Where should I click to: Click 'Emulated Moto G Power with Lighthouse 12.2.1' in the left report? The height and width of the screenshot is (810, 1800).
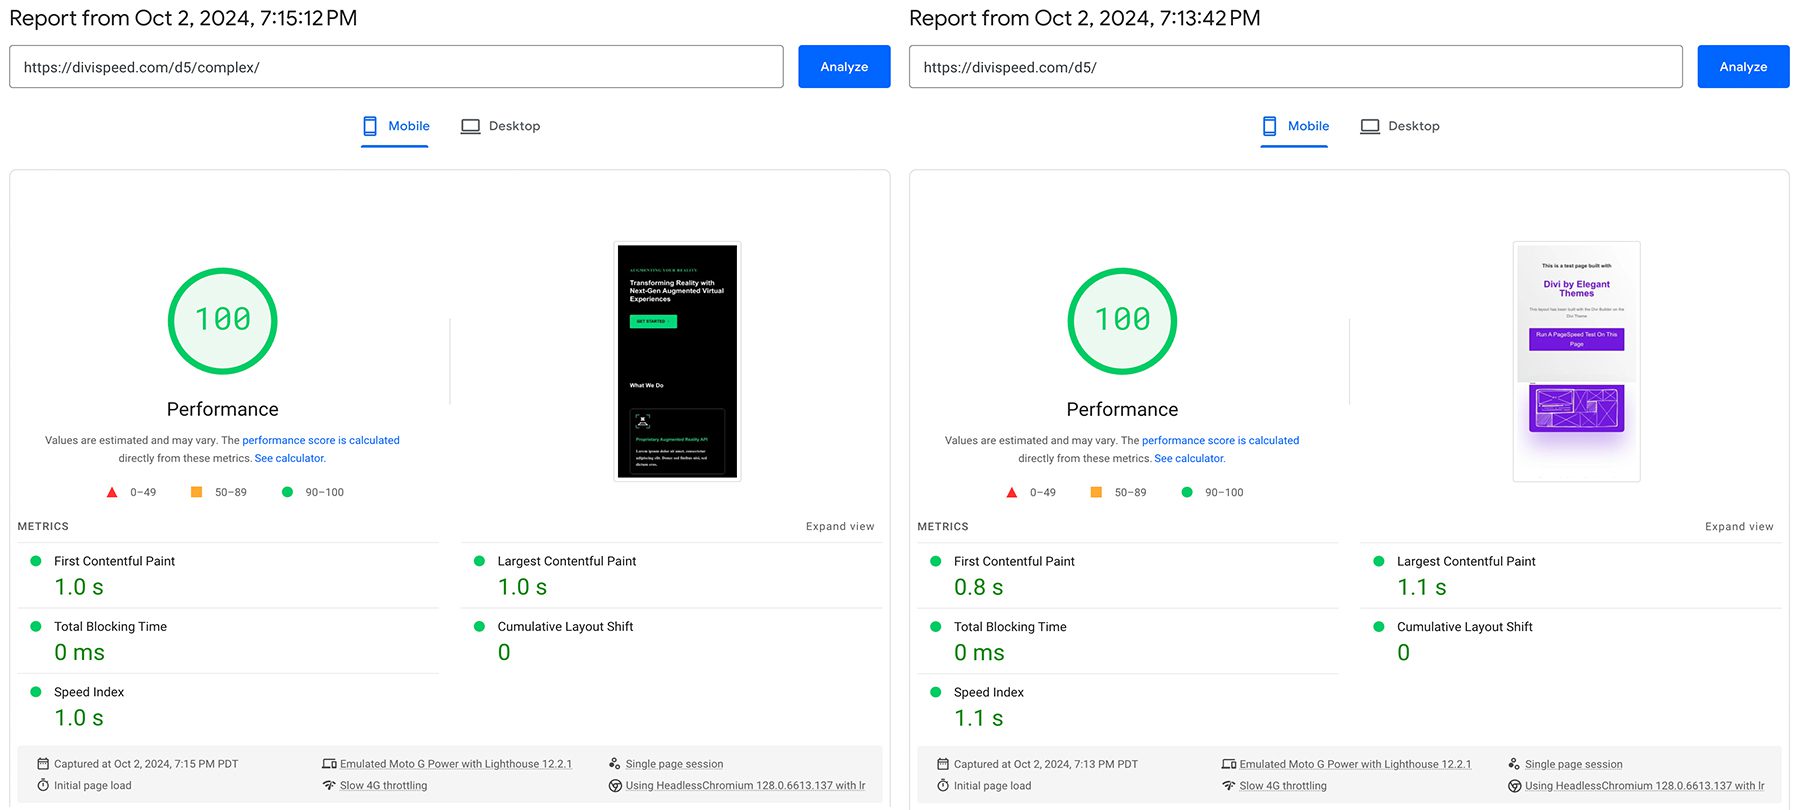point(456,764)
